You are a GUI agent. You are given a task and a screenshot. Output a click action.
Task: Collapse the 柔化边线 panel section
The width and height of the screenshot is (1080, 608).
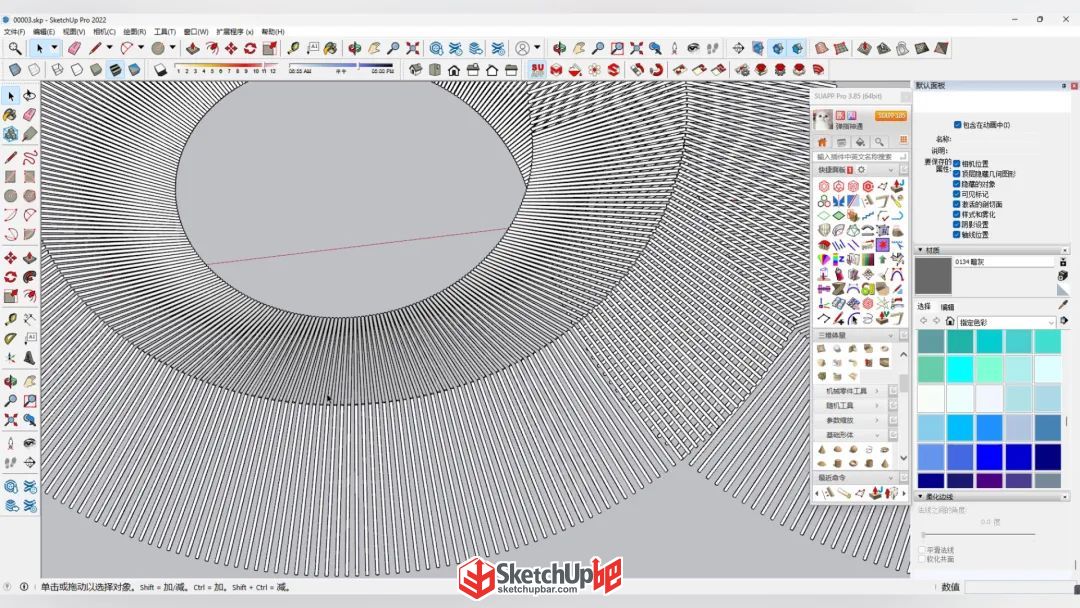921,496
